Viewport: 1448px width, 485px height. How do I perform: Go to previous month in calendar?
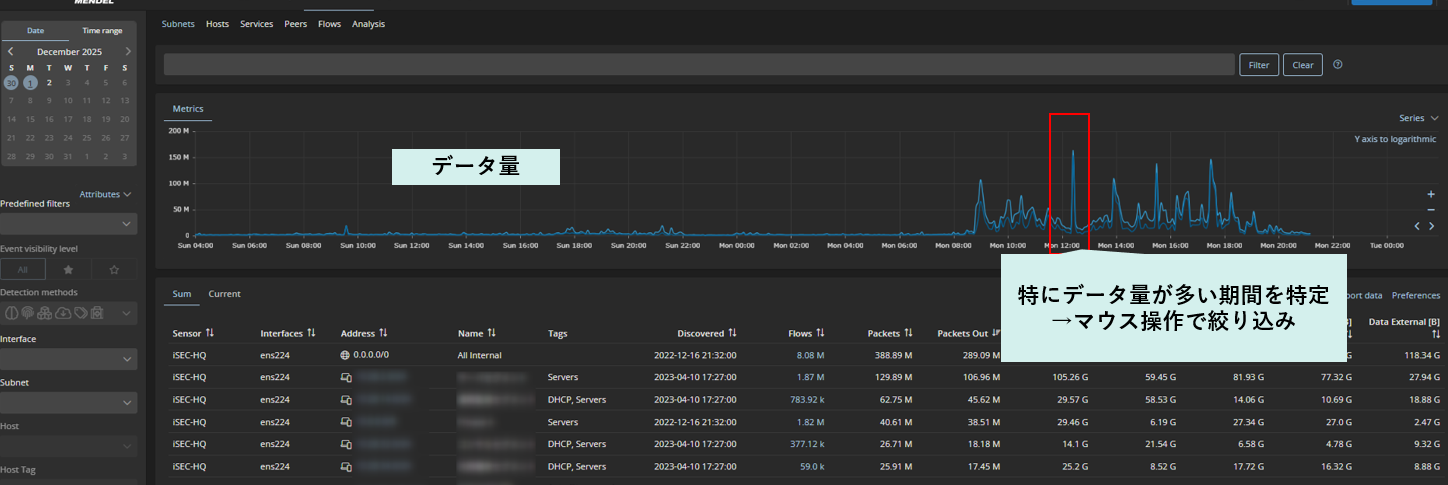pyautogui.click(x=11, y=51)
